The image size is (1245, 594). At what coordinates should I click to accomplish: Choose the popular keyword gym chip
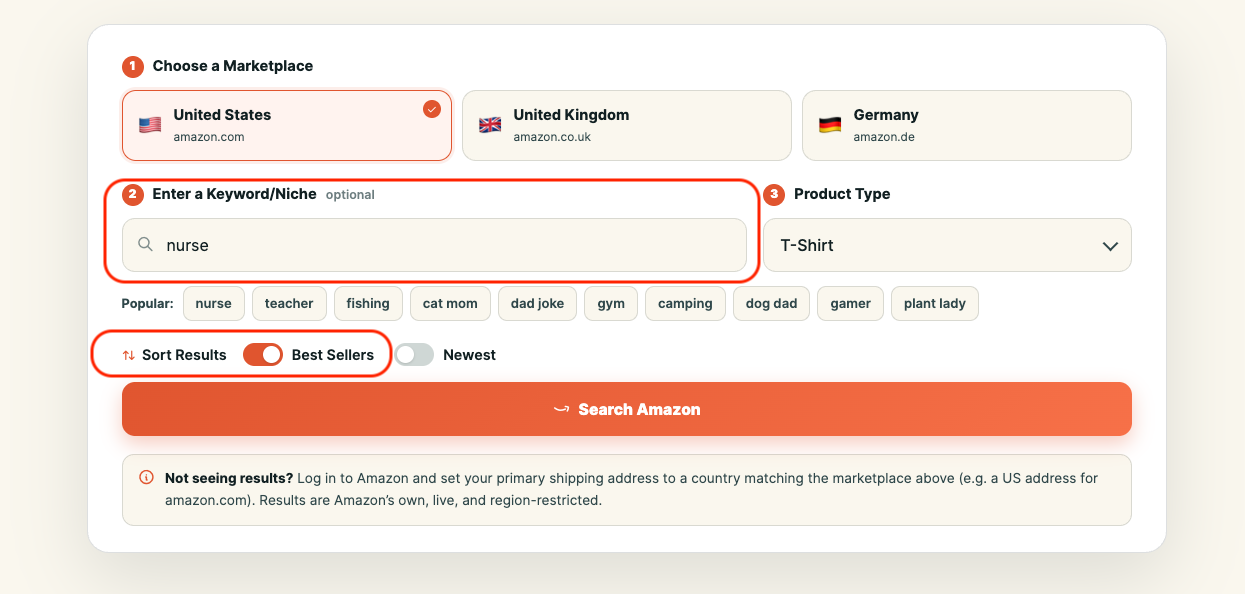611,304
